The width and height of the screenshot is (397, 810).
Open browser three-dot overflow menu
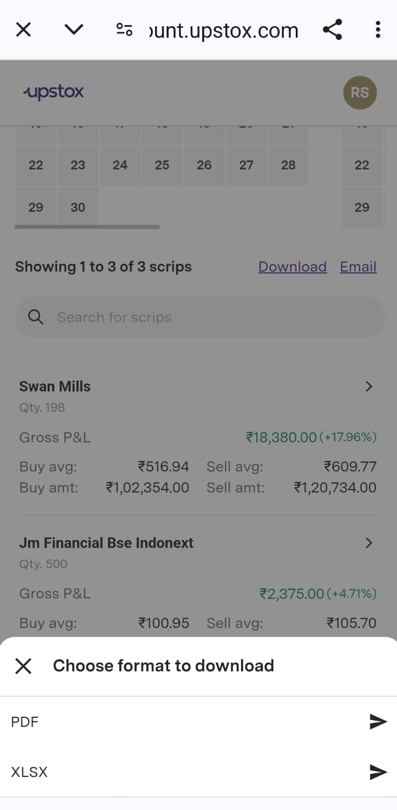[x=378, y=30]
